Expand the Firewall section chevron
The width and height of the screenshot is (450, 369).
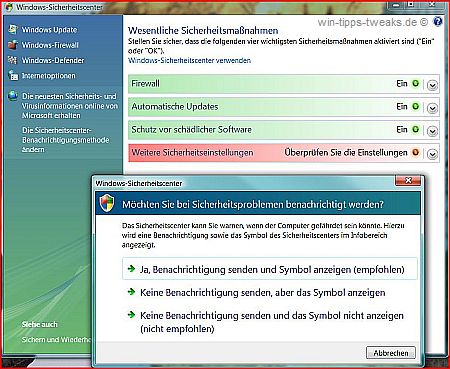click(x=432, y=85)
